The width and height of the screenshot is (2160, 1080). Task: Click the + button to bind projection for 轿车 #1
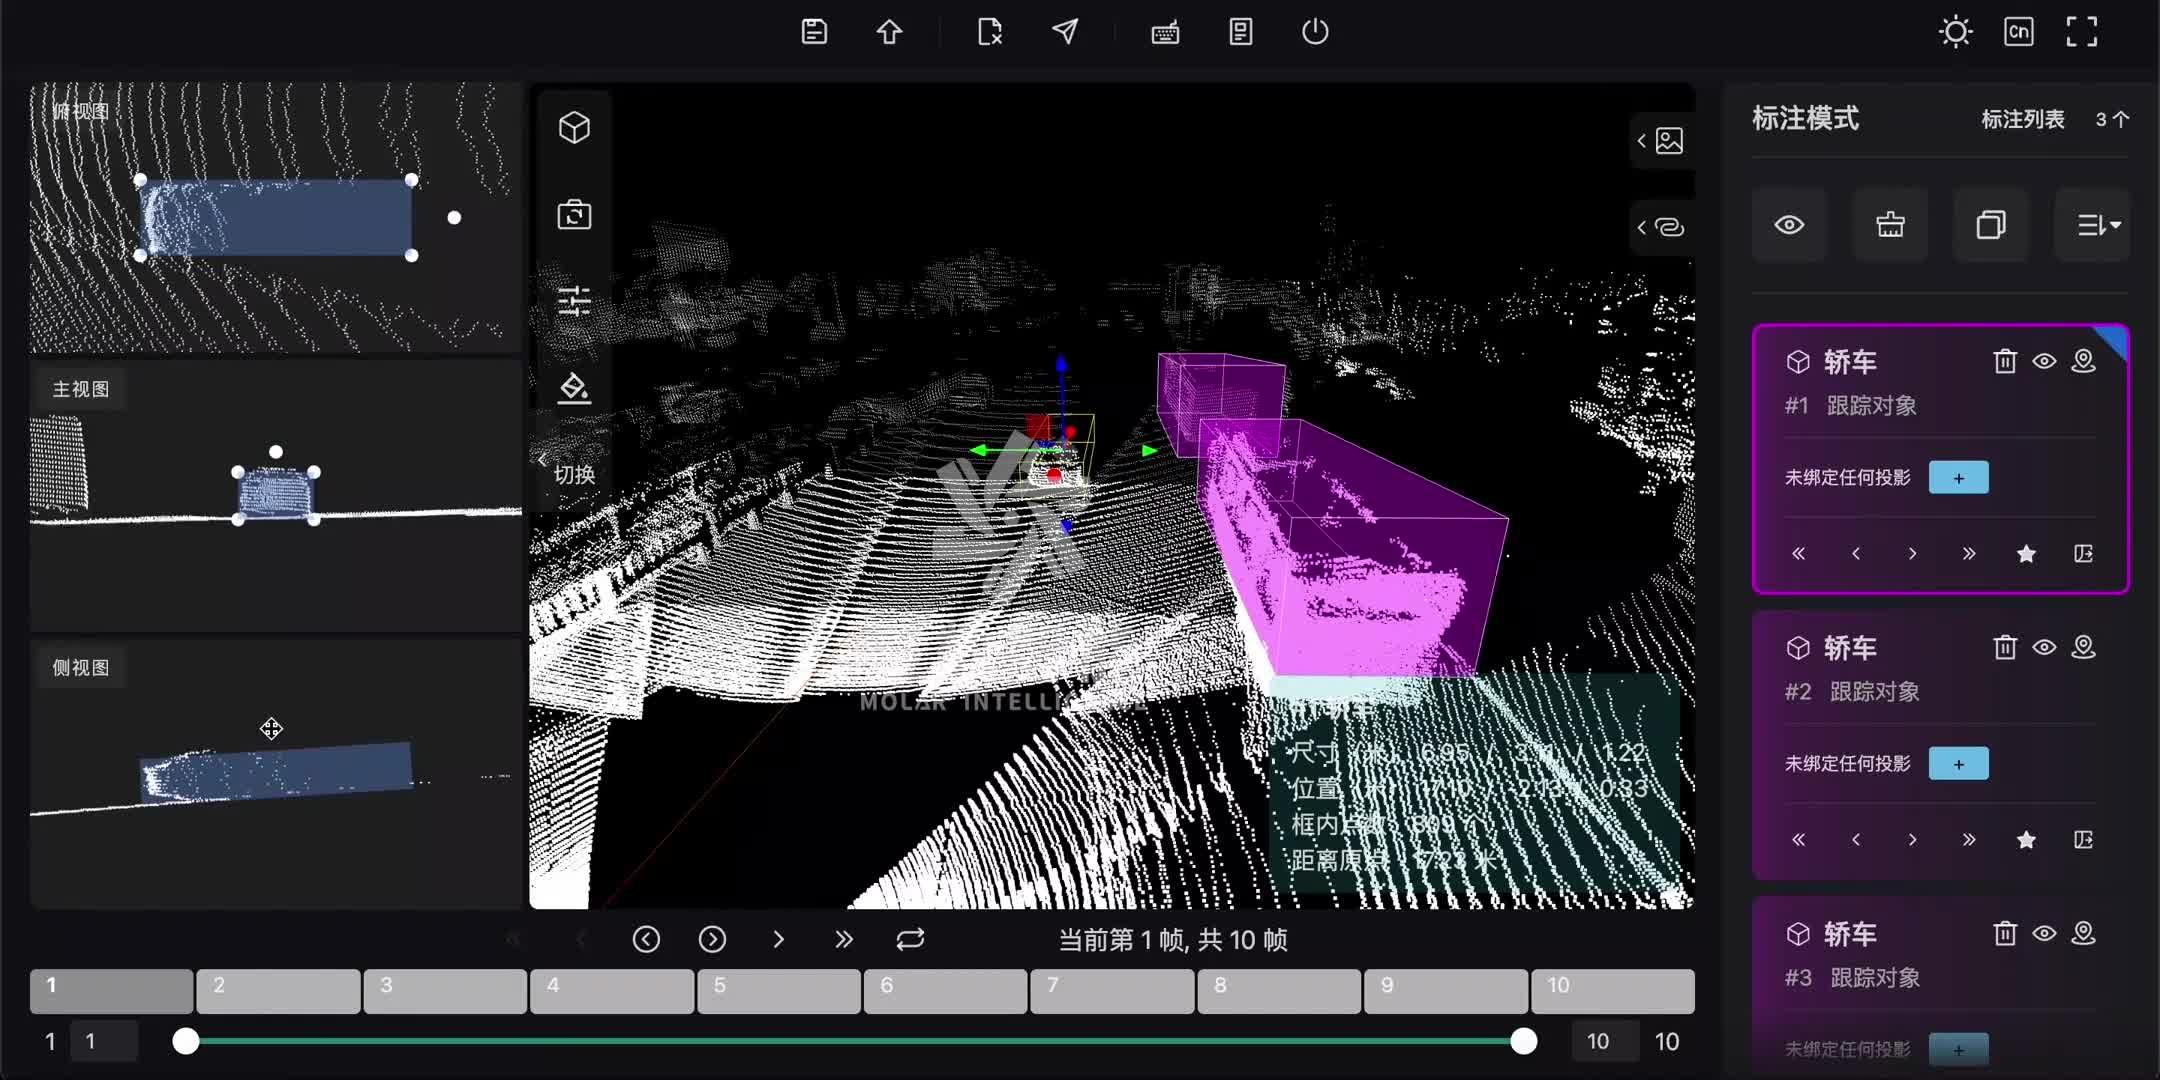[x=1957, y=477]
